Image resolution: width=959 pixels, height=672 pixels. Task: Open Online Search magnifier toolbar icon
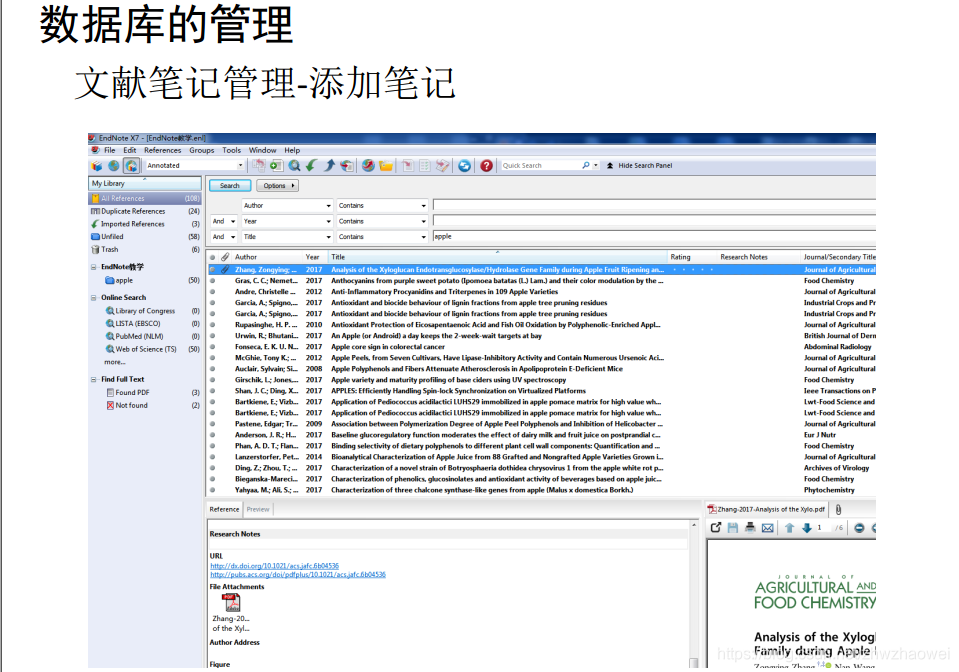294,166
